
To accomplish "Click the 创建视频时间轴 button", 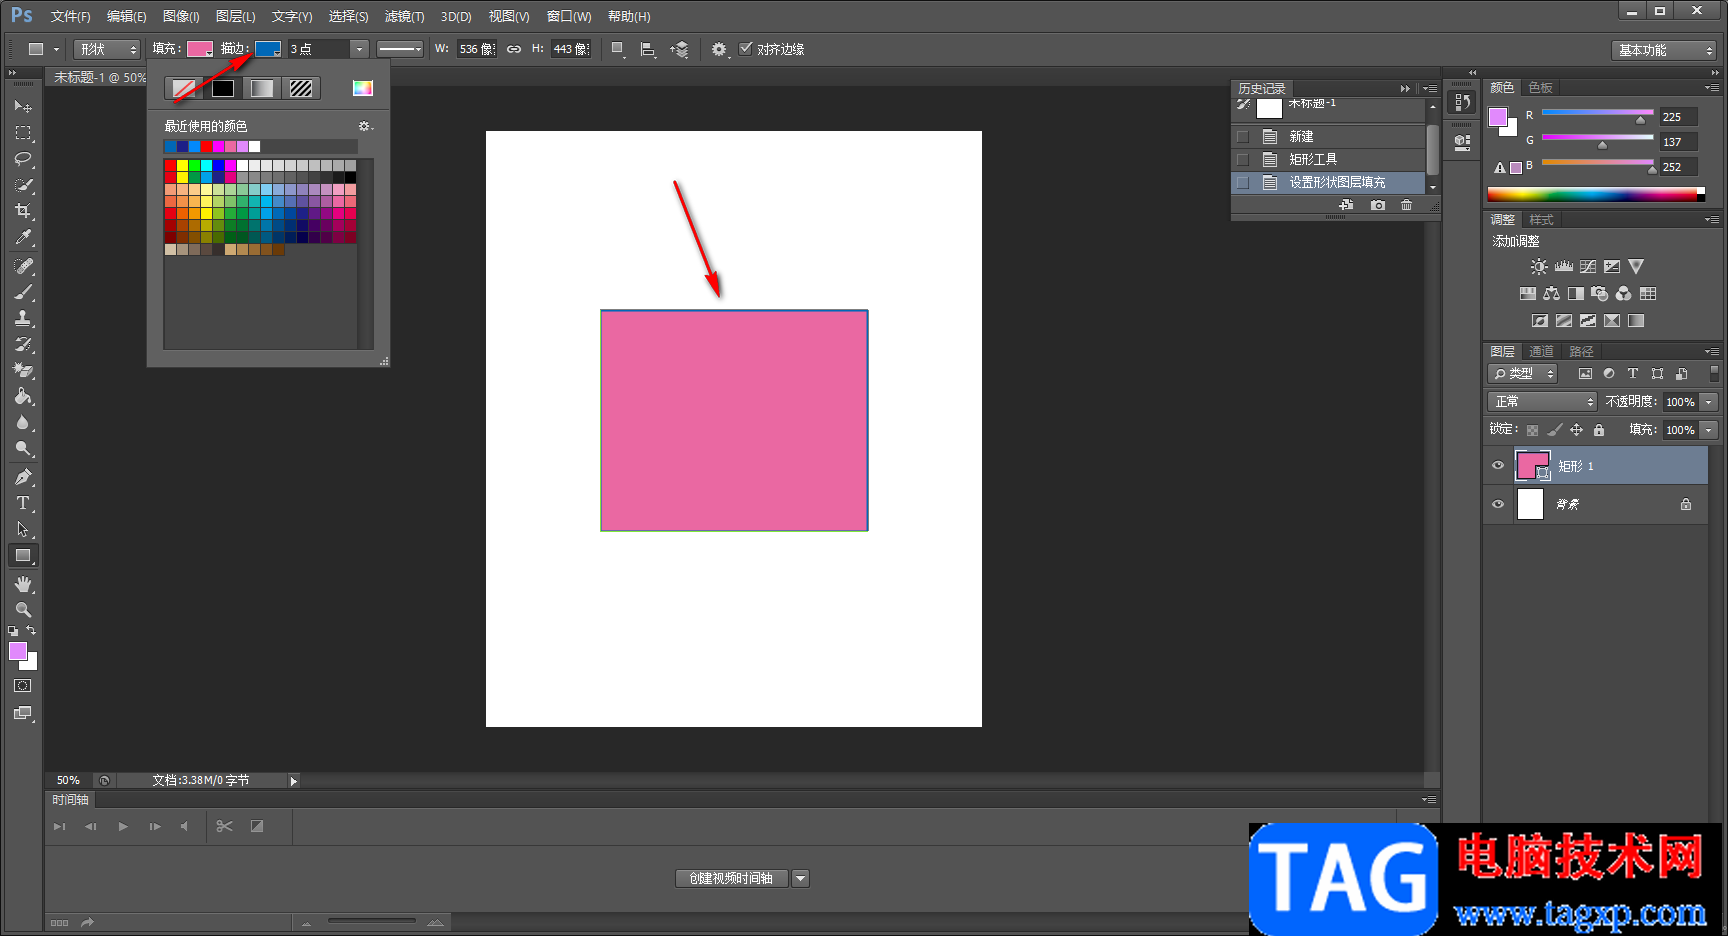I will pyautogui.click(x=731, y=878).
